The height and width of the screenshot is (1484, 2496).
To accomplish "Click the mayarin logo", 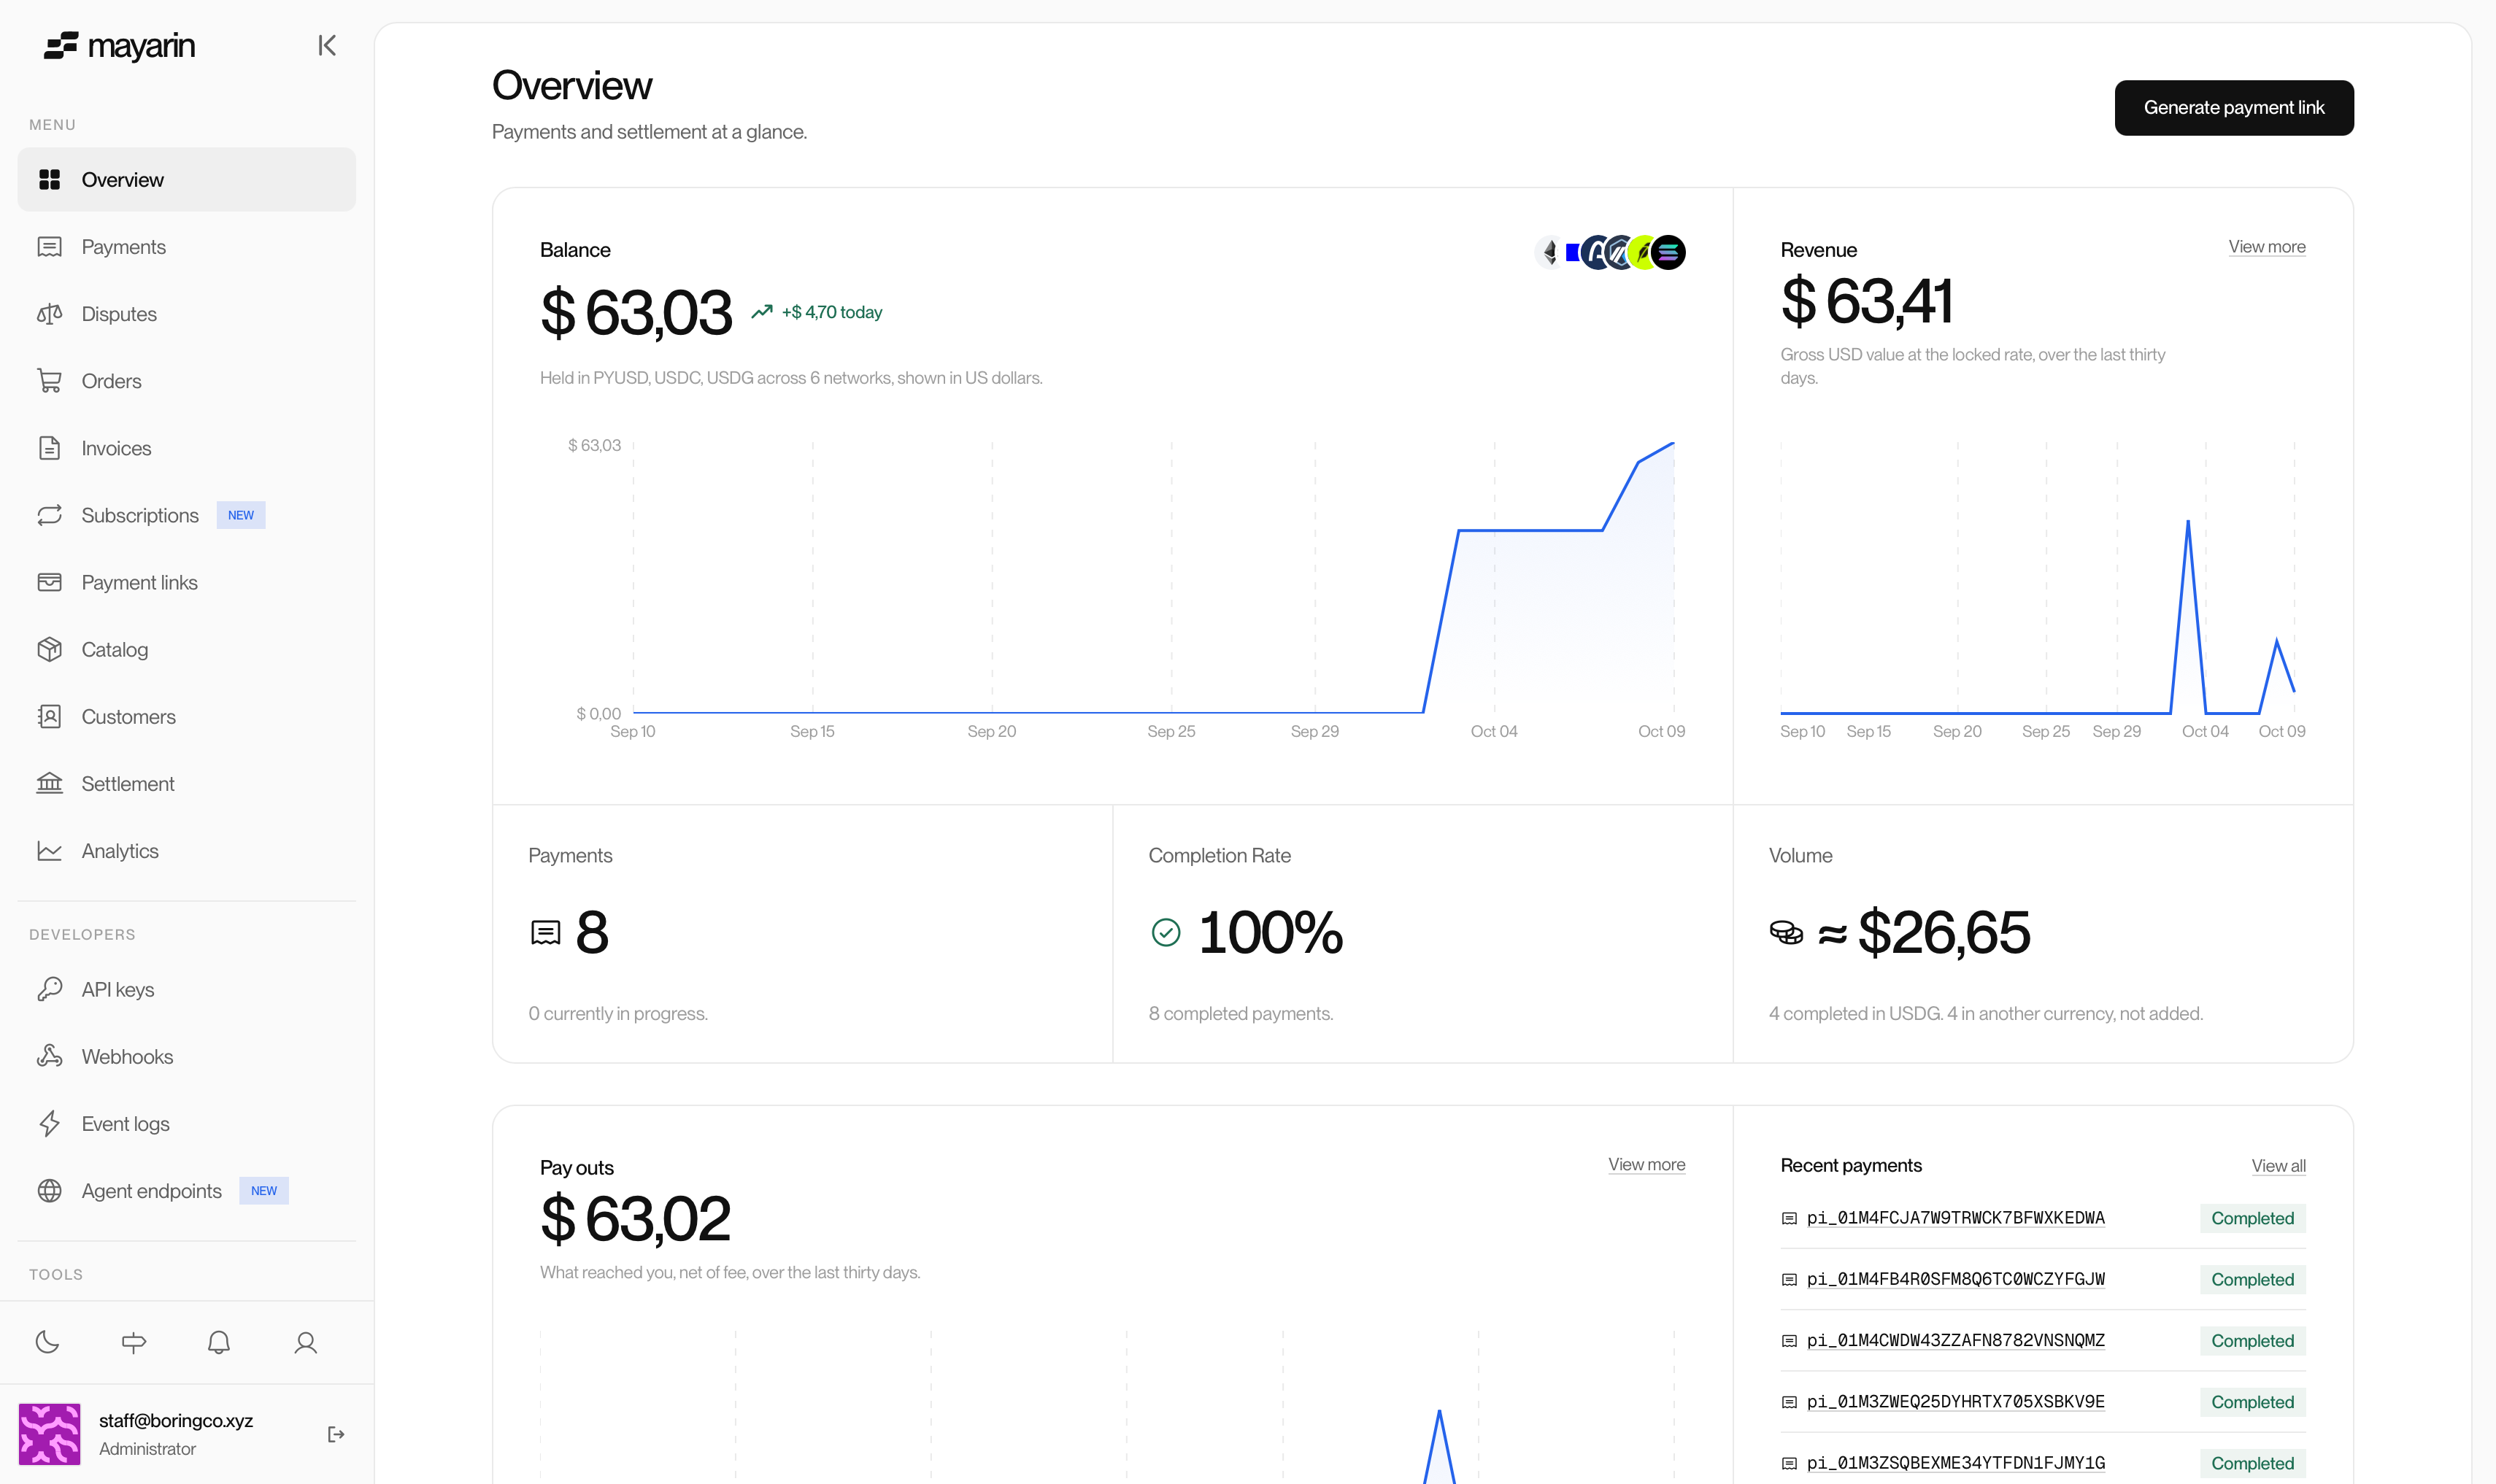I will (x=120, y=45).
